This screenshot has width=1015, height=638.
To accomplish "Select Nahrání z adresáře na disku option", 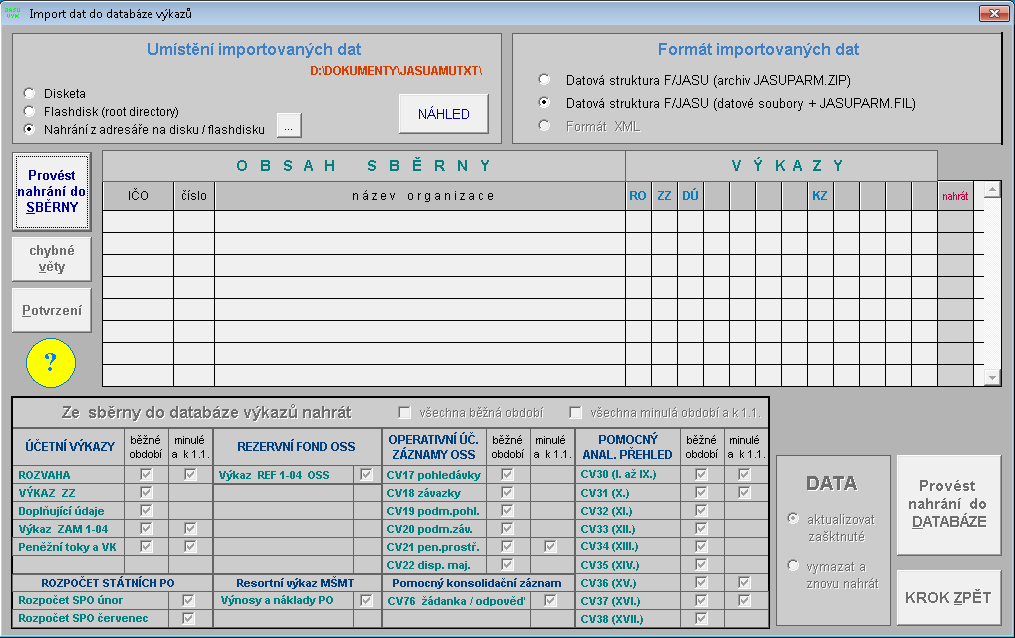I will pos(29,129).
